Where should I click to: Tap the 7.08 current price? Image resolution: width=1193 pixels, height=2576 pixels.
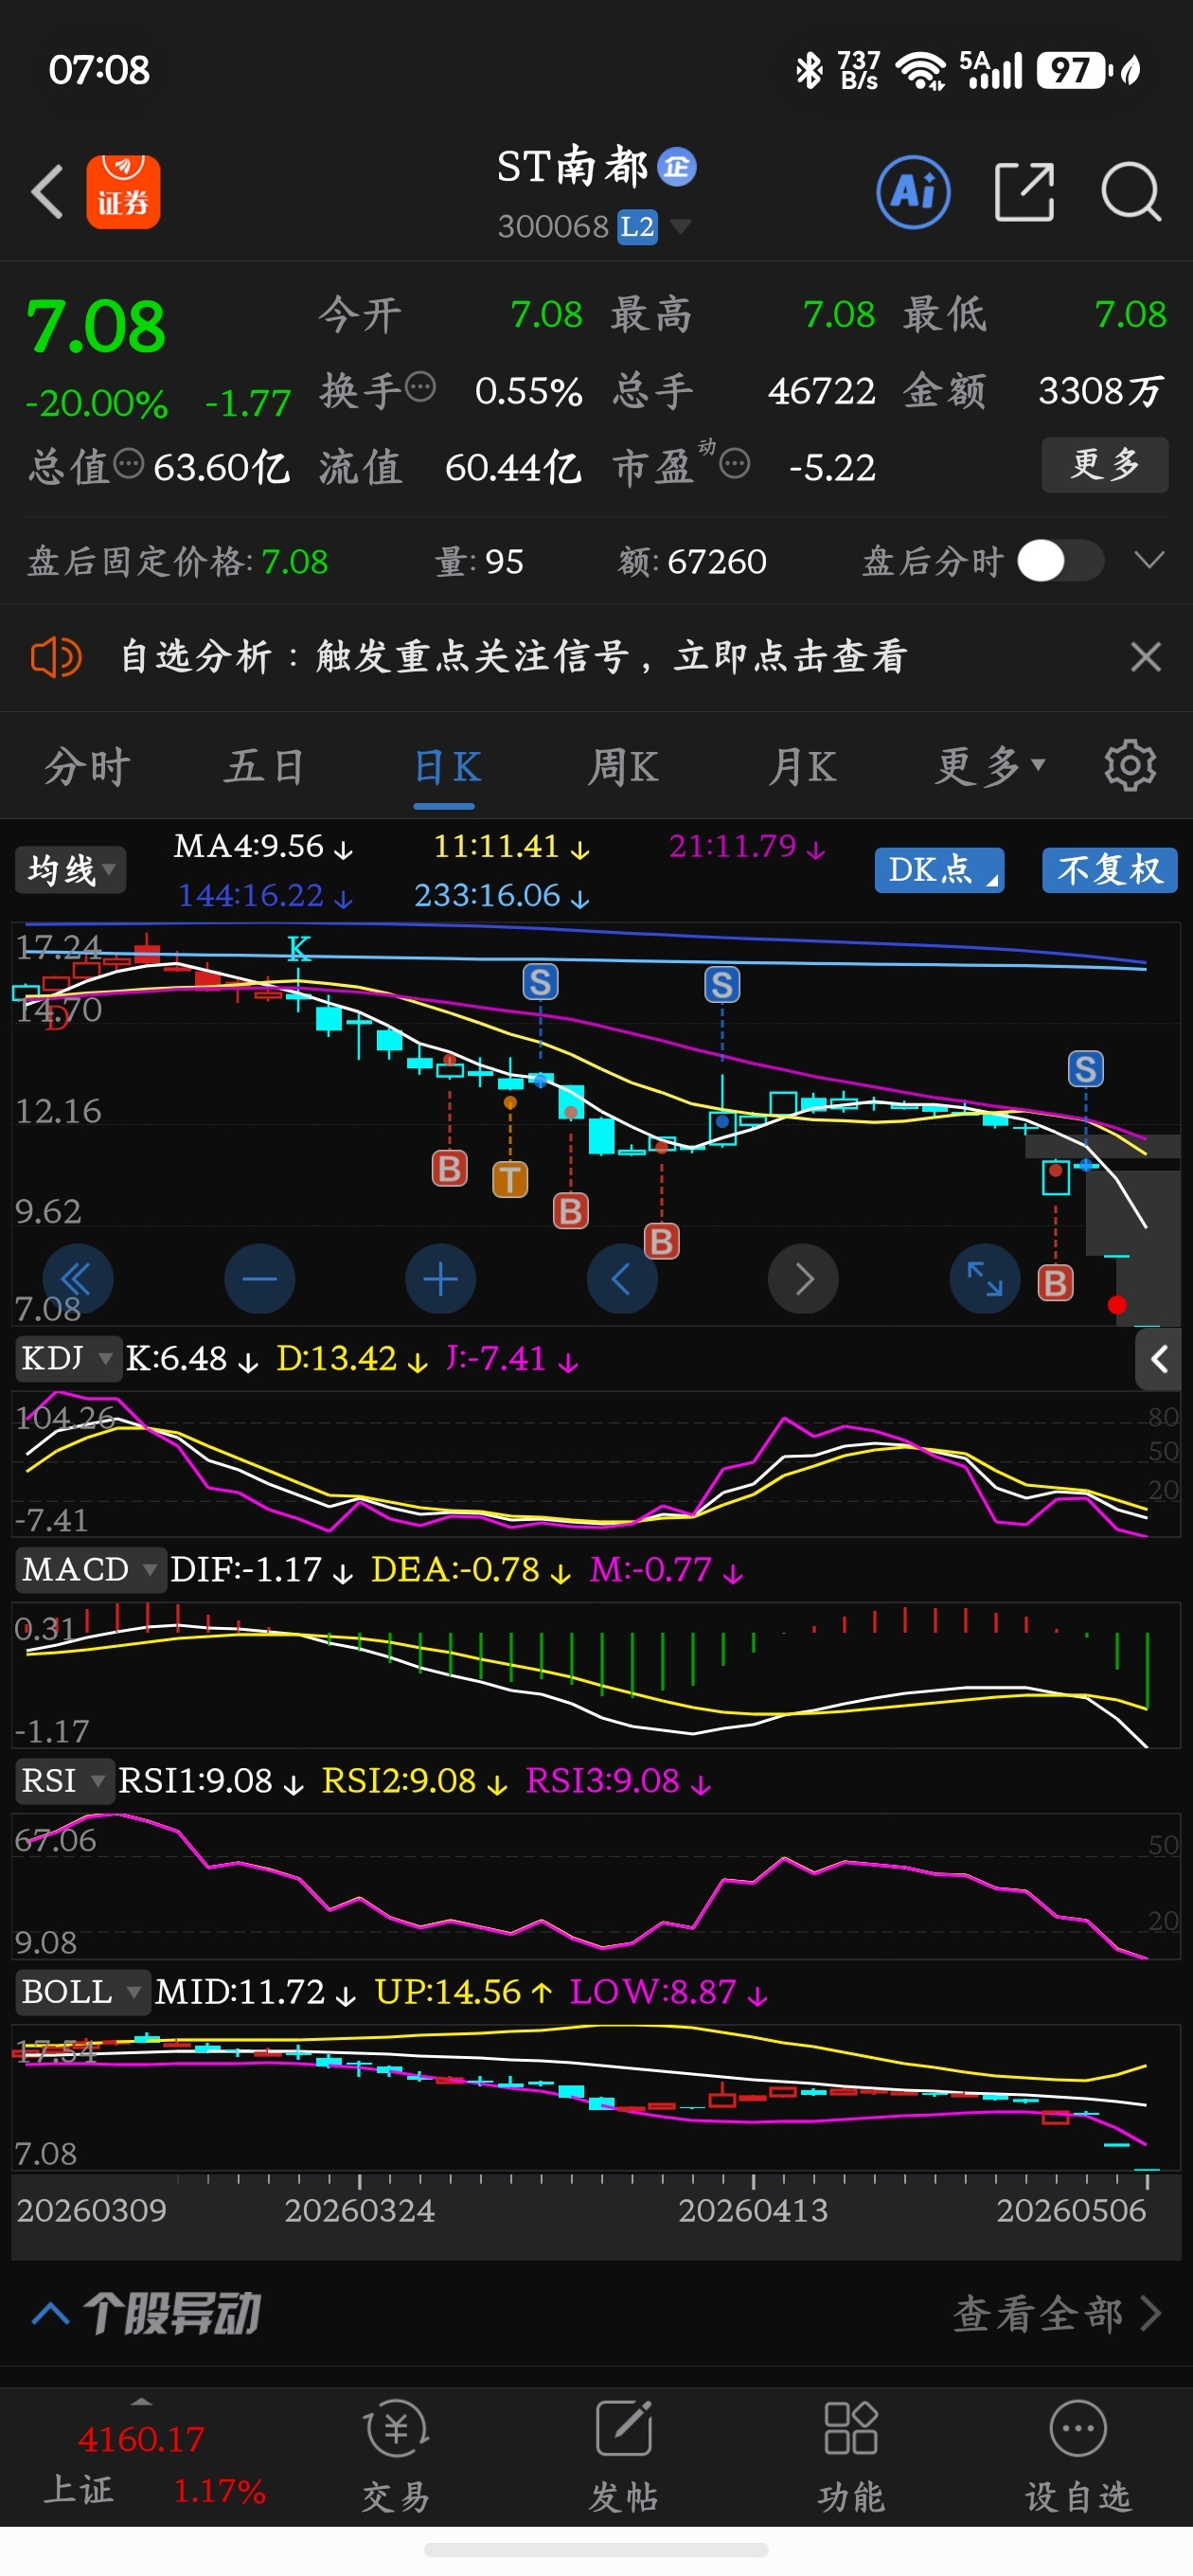click(95, 327)
